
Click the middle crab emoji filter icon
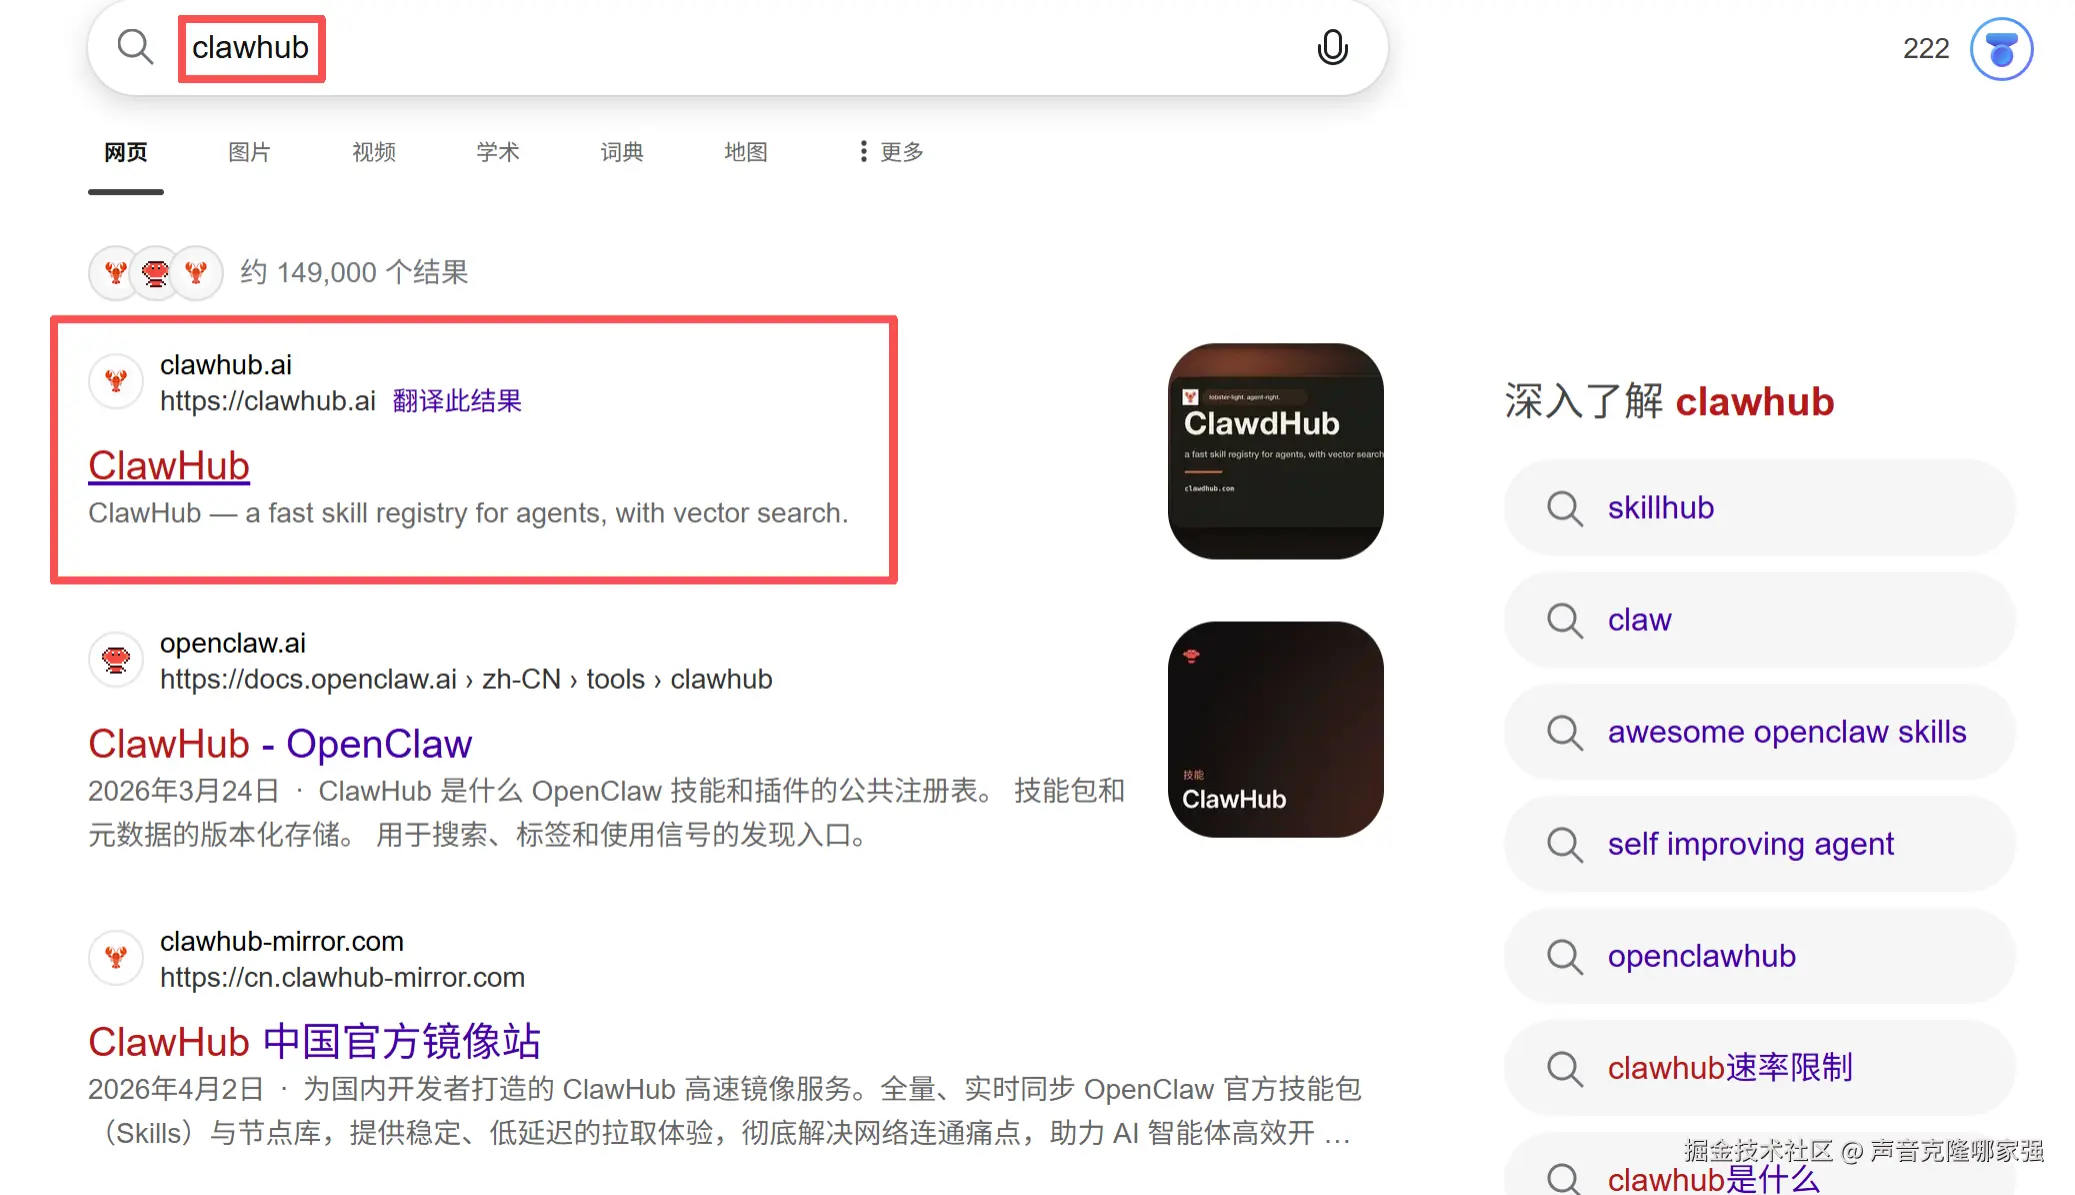(x=155, y=272)
